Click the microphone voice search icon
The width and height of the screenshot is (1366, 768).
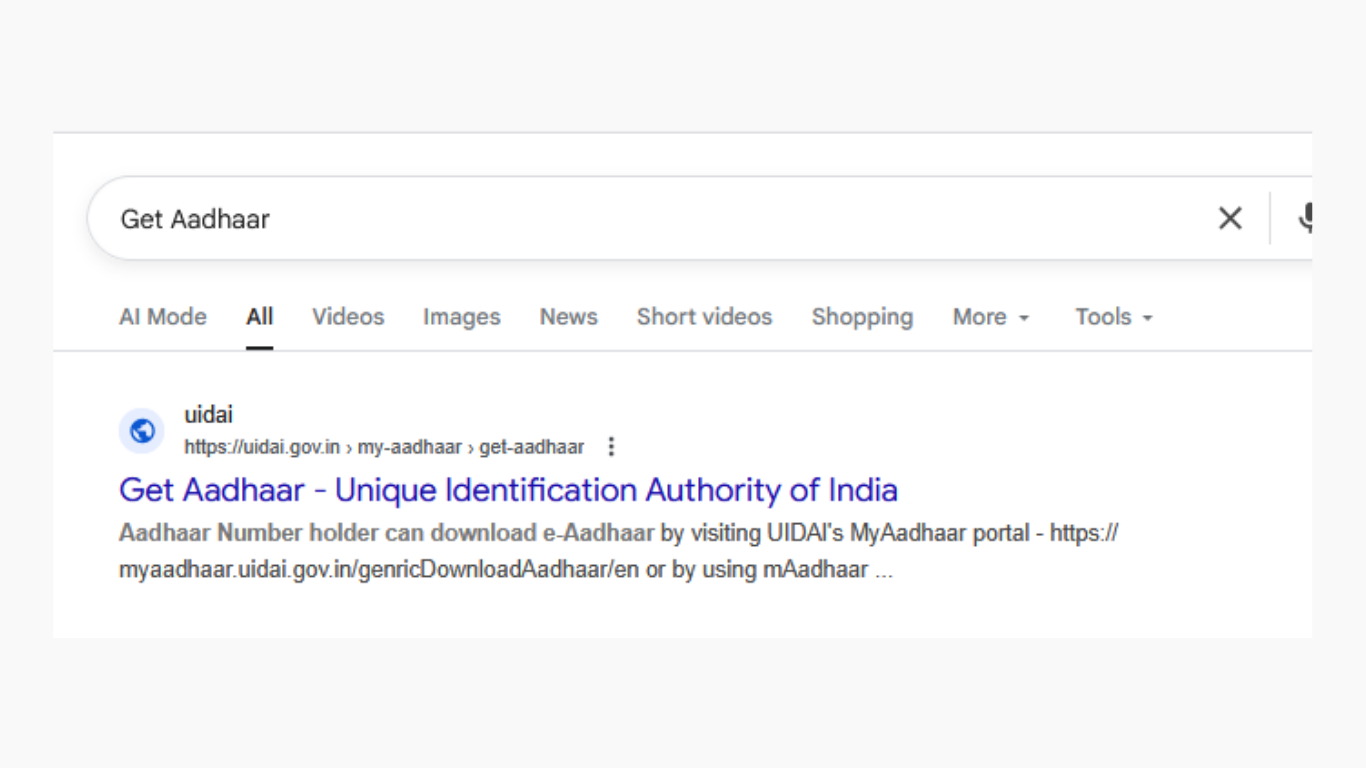tap(1304, 218)
